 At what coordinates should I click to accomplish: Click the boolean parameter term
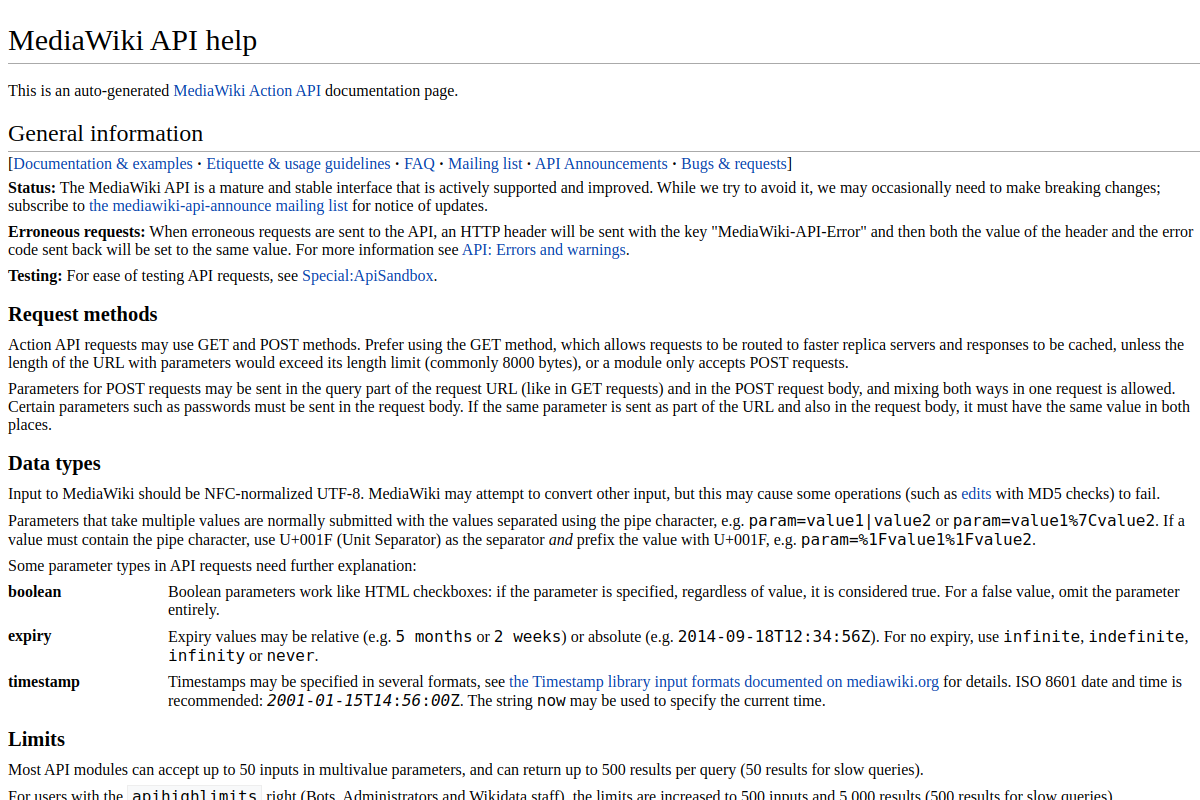click(35, 591)
